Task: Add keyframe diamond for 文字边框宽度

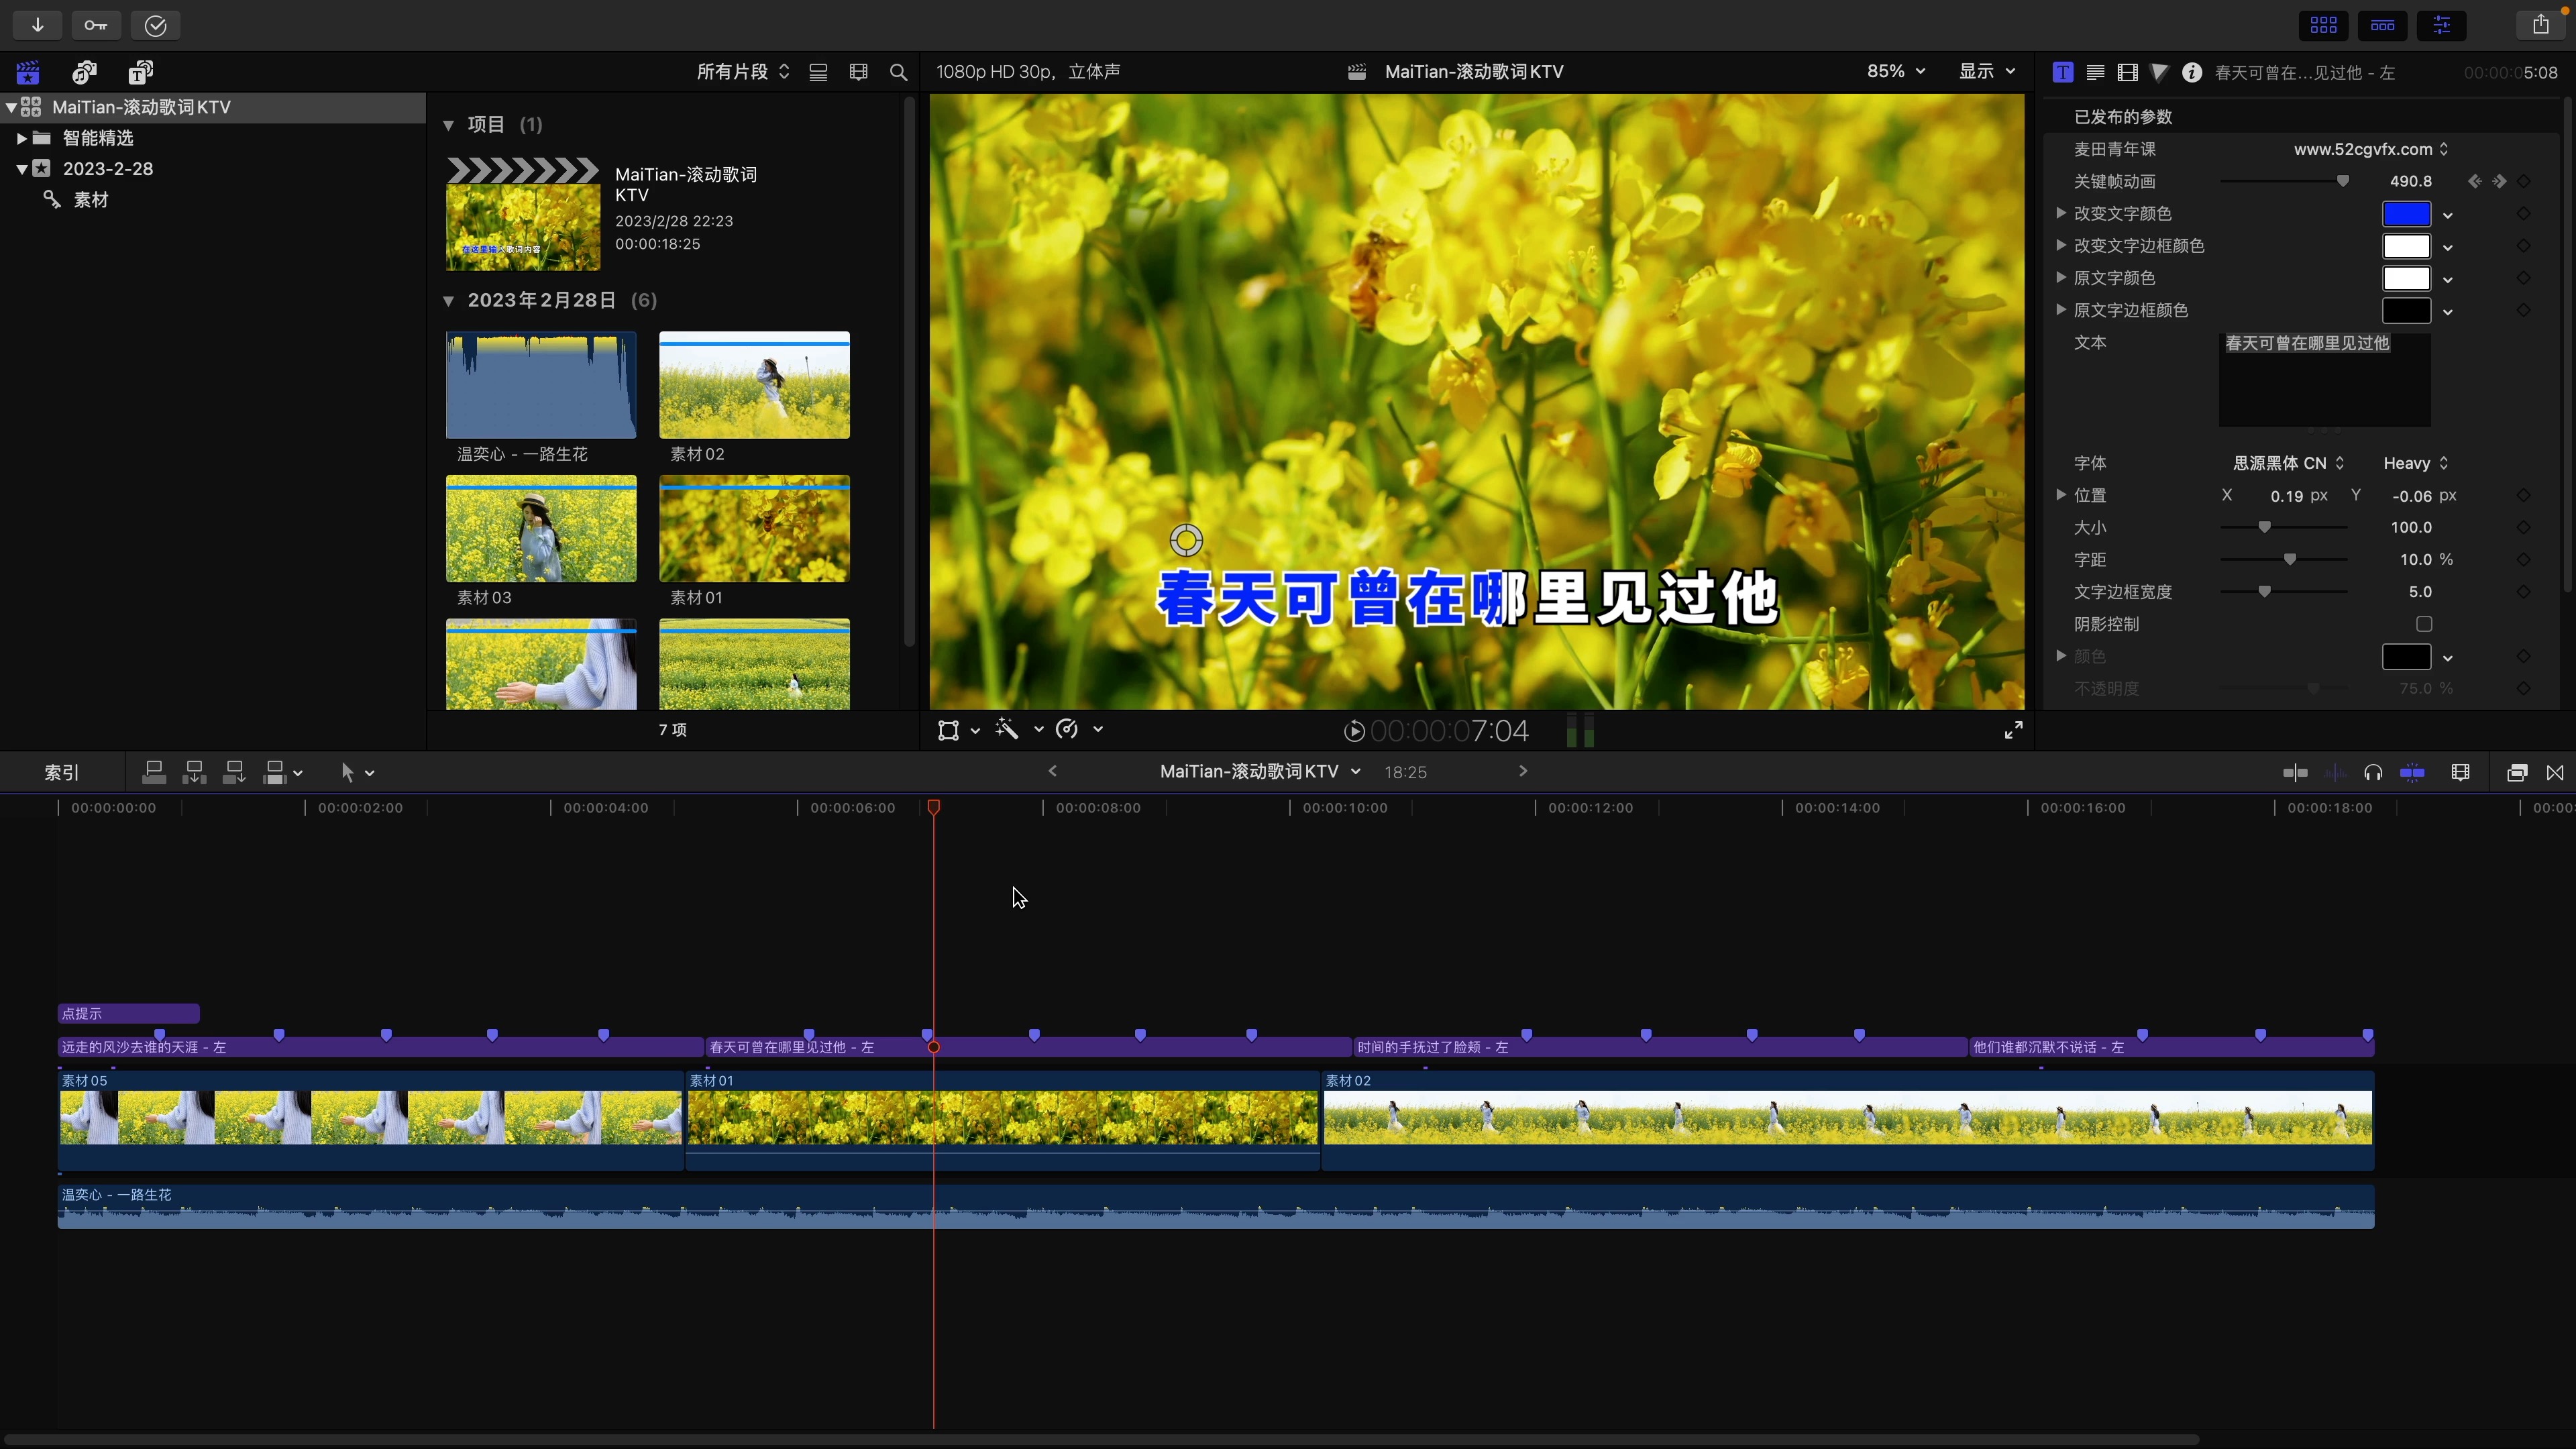Action: [x=2523, y=592]
